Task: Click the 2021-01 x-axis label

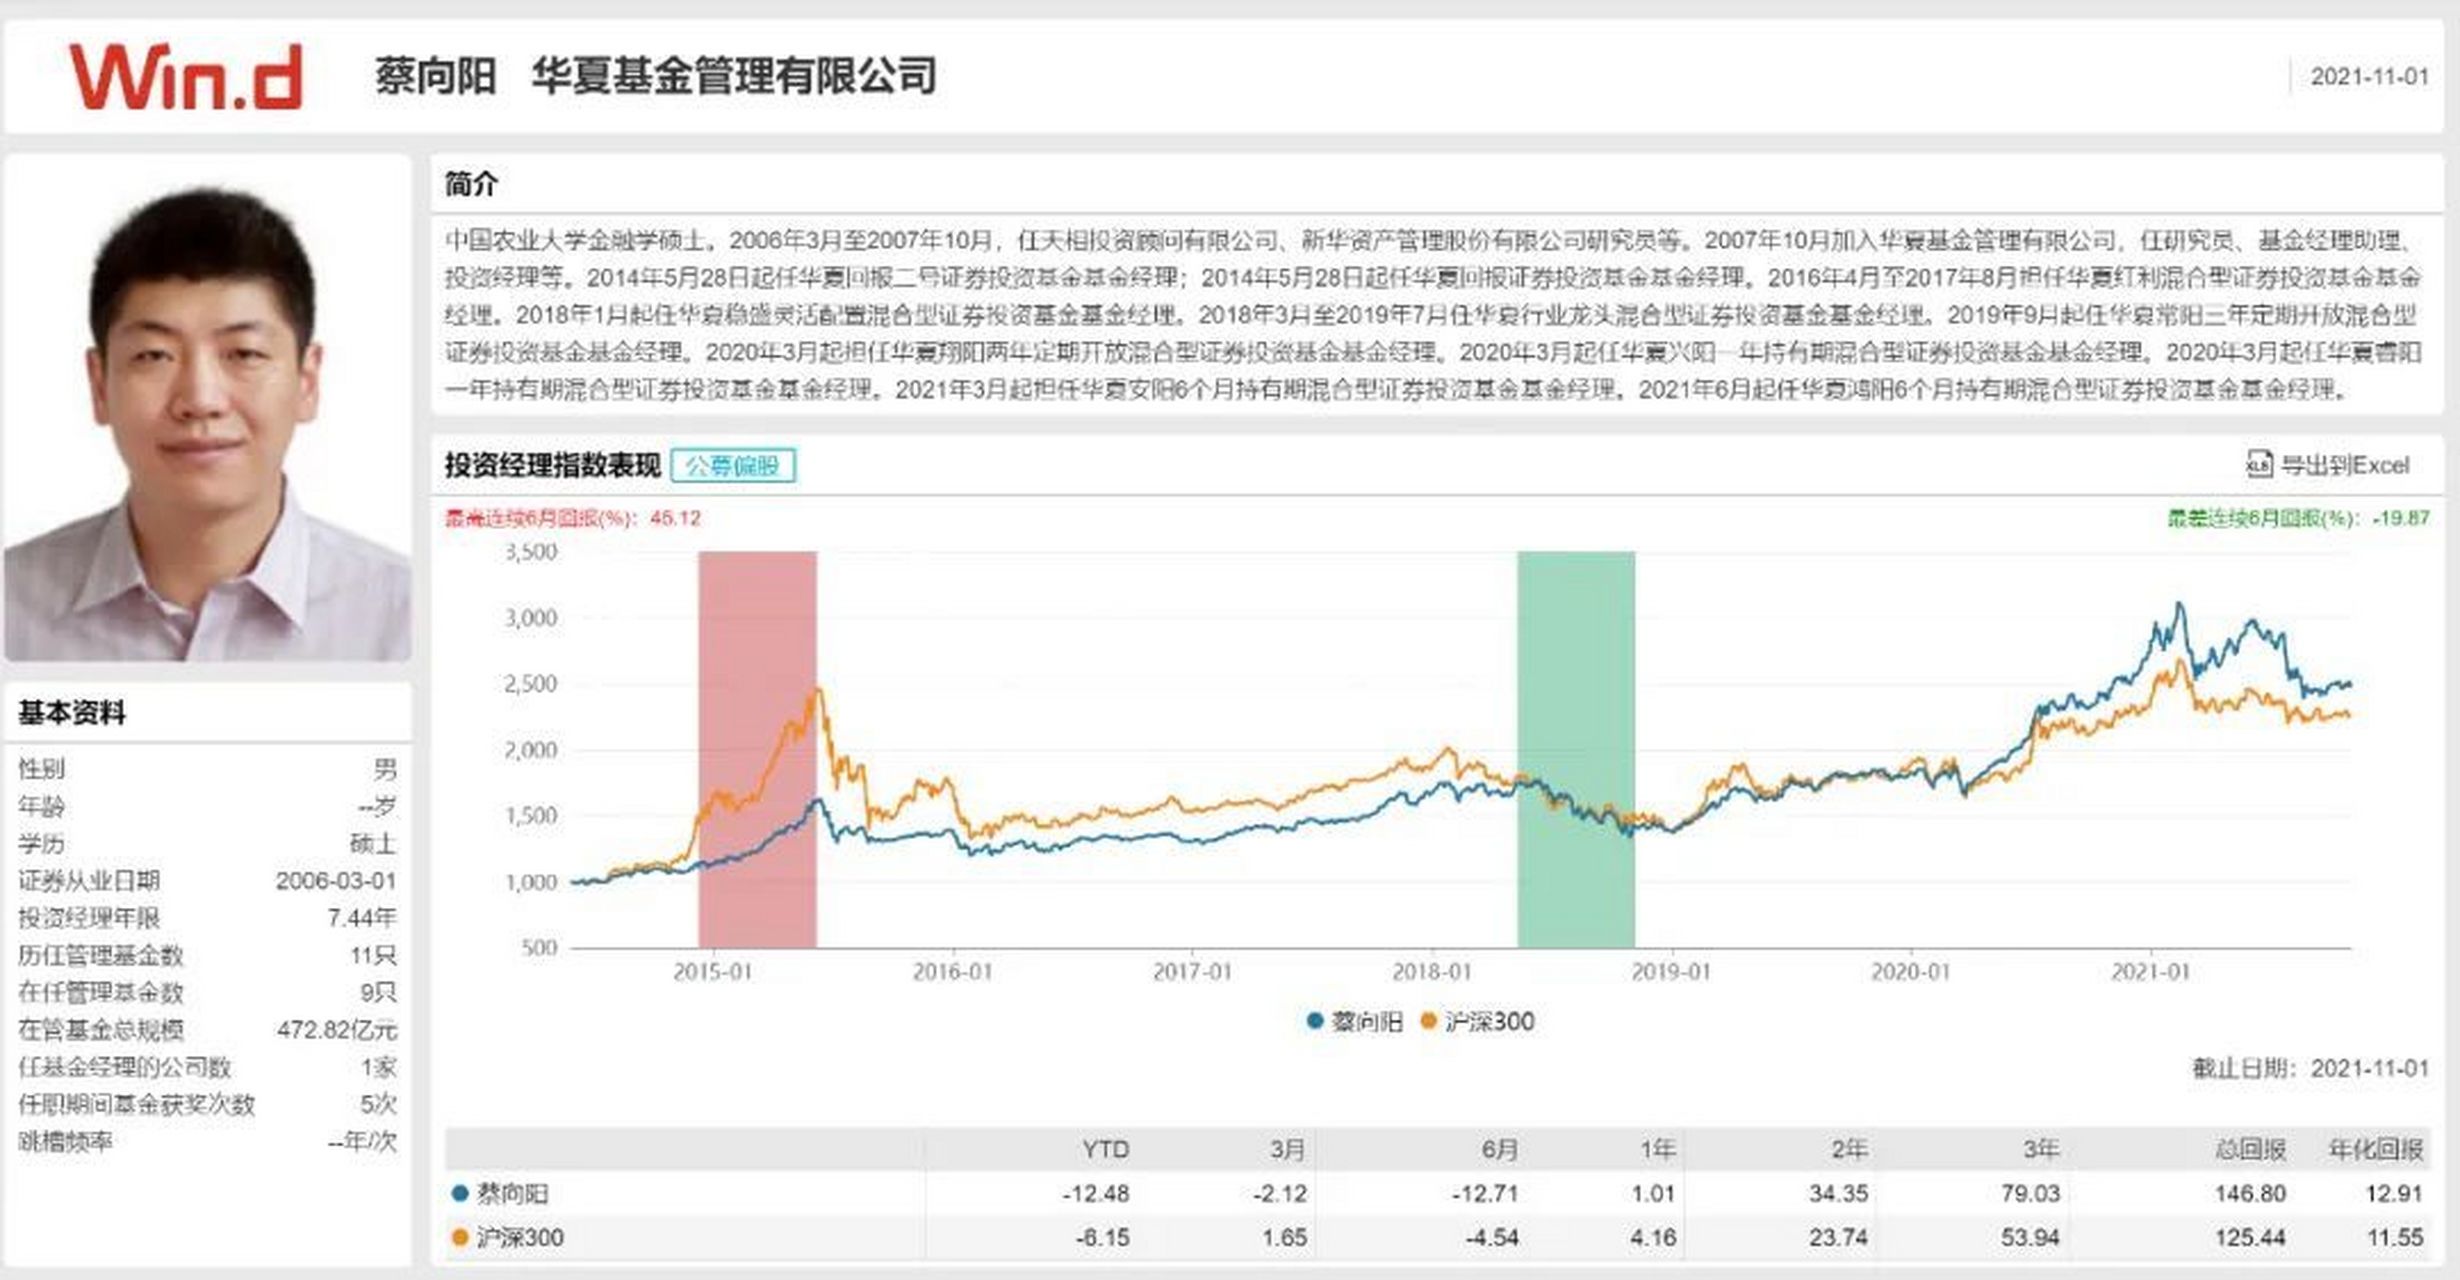Action: click(2151, 971)
